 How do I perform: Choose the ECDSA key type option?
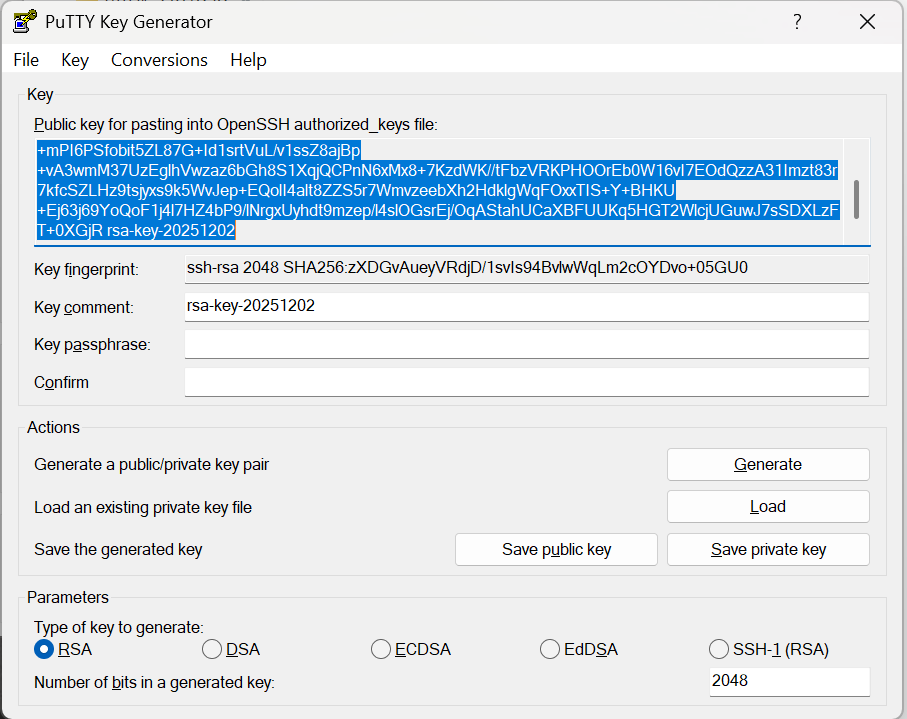click(x=381, y=650)
